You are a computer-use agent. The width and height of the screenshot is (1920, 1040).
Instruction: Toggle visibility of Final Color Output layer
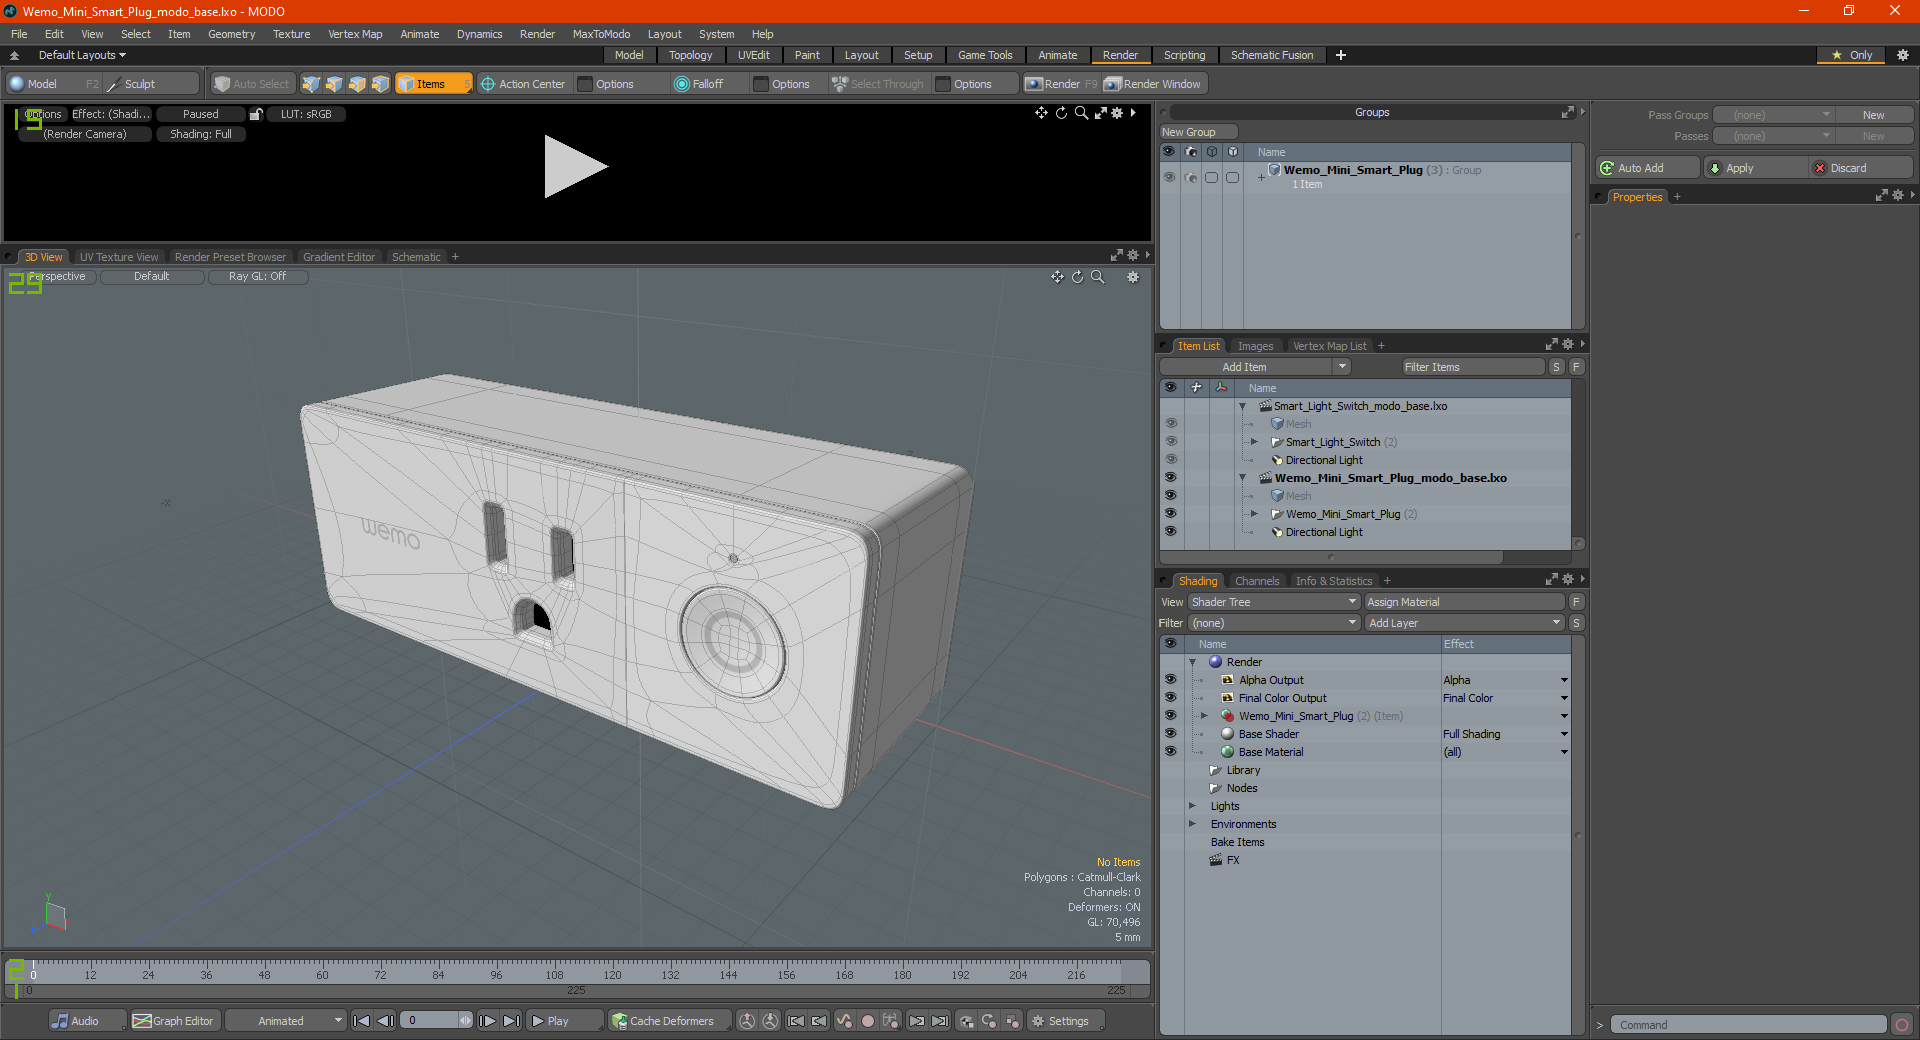coord(1171,698)
